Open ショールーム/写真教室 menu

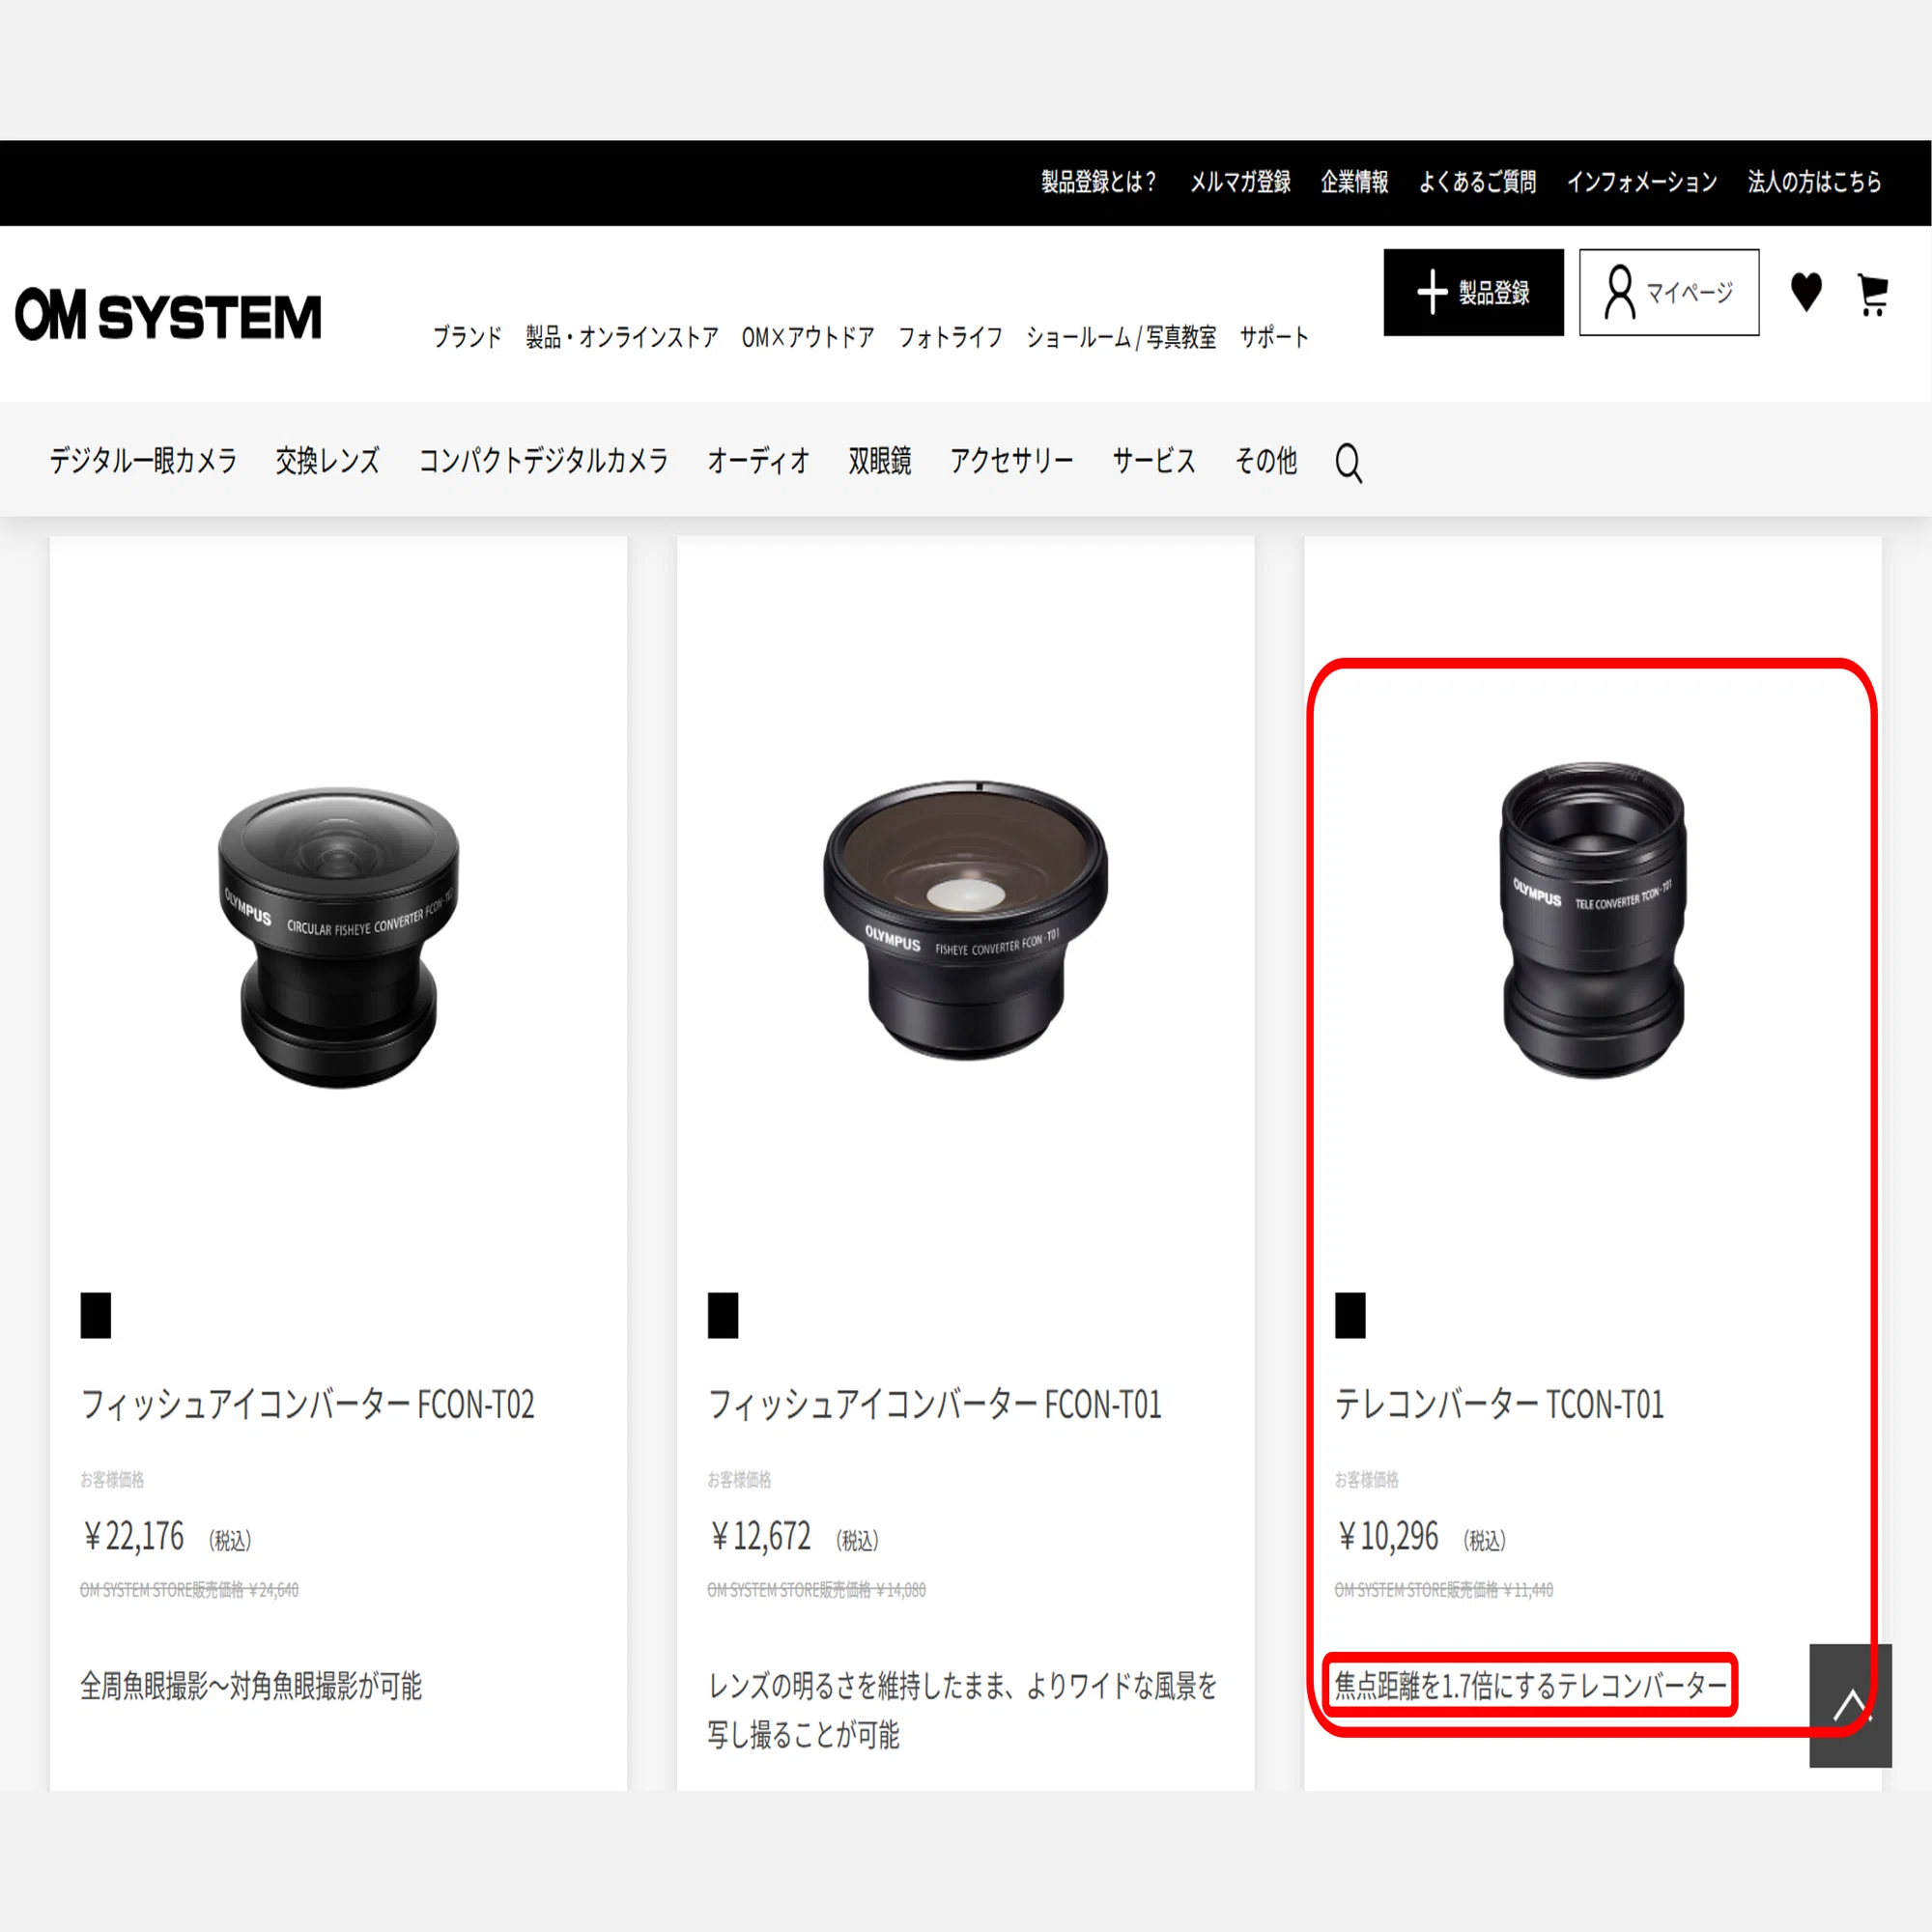click(1121, 337)
